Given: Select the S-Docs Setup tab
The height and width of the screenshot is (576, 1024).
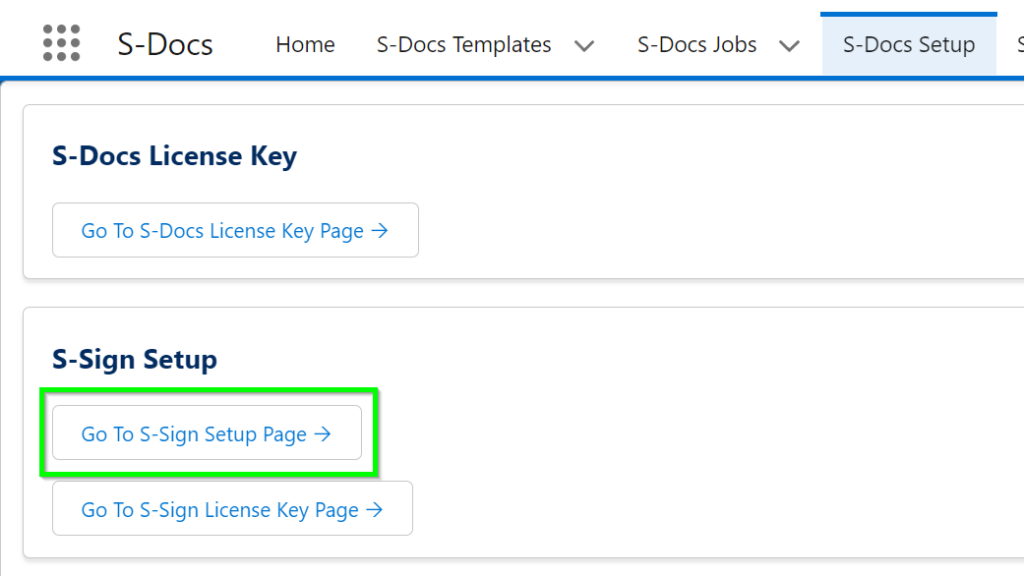Looking at the screenshot, I should (908, 44).
